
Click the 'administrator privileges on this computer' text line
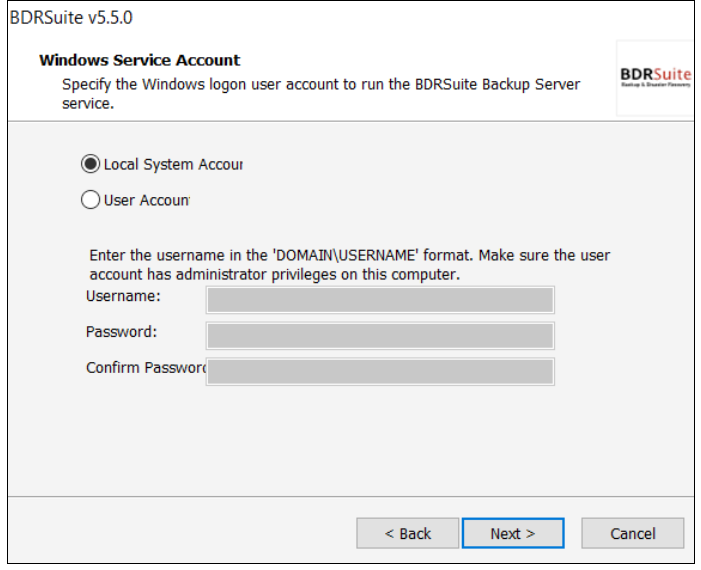pos(274,274)
